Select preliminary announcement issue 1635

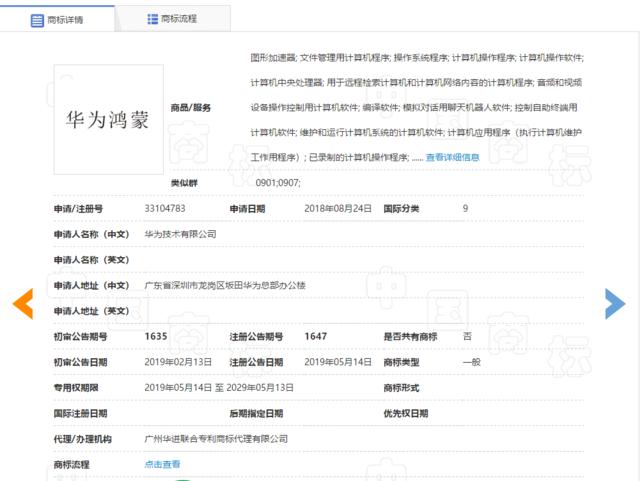point(156,336)
